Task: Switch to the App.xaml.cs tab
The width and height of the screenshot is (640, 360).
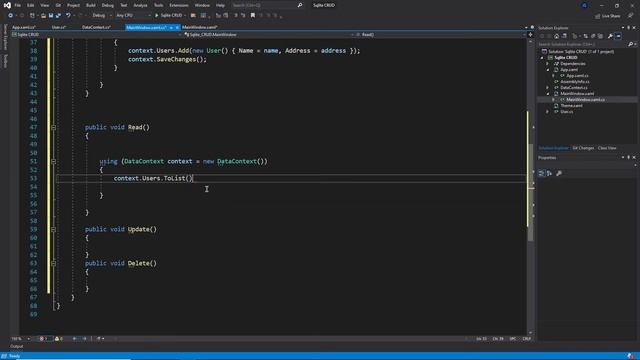Action: coord(24,27)
